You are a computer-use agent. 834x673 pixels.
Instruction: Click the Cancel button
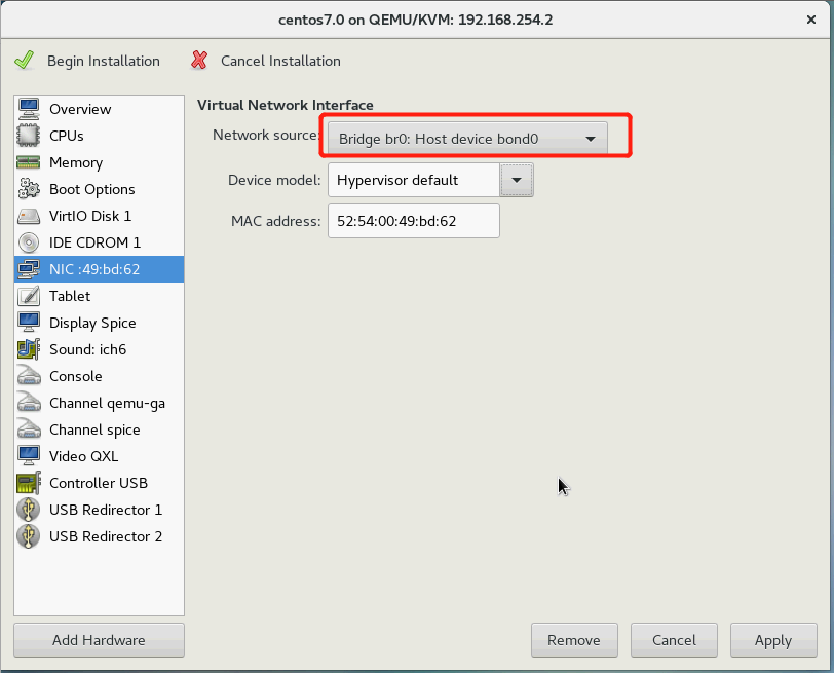[674, 641]
